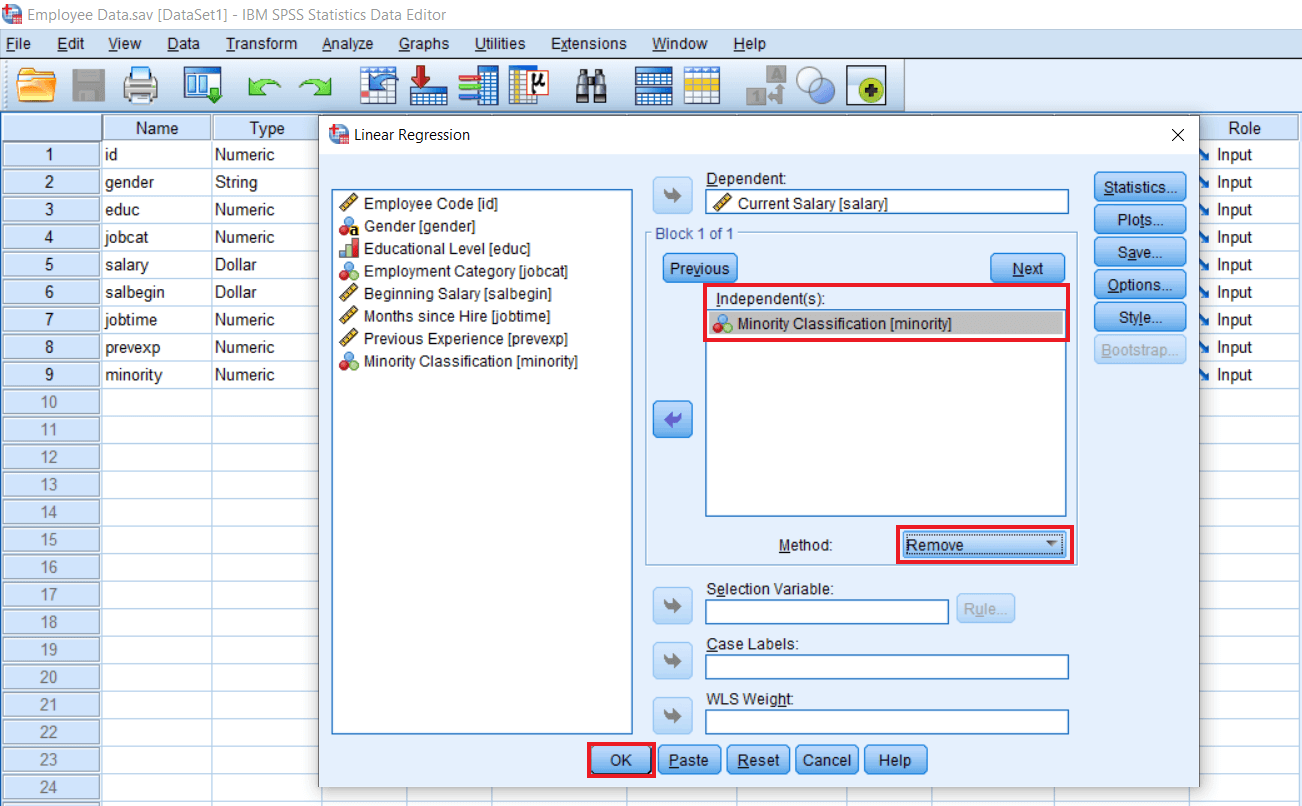Click the arrow button beside Case Labels

click(672, 660)
